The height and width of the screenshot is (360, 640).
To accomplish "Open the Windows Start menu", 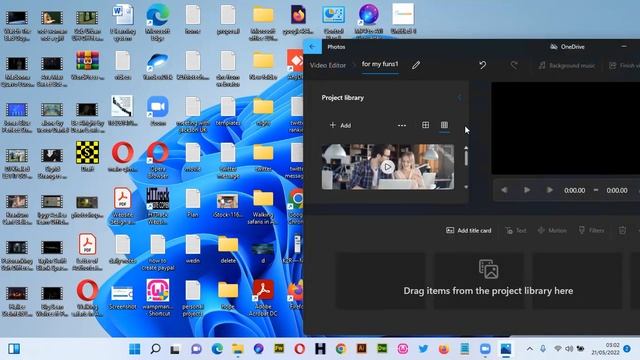I will (134, 349).
